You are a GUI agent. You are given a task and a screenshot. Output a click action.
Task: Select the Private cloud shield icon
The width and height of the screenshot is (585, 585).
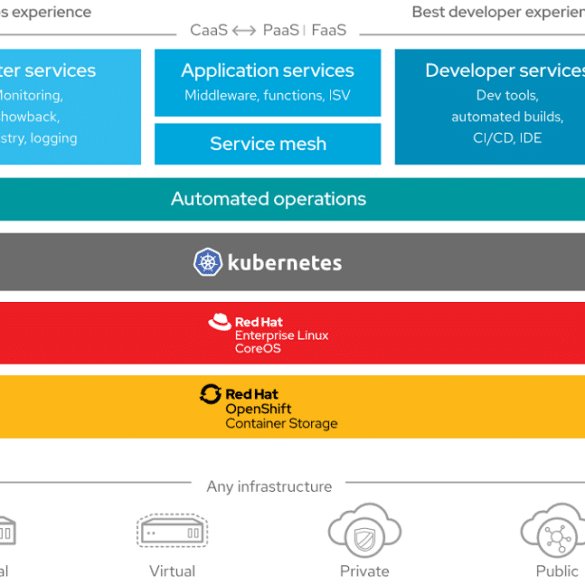[365, 530]
